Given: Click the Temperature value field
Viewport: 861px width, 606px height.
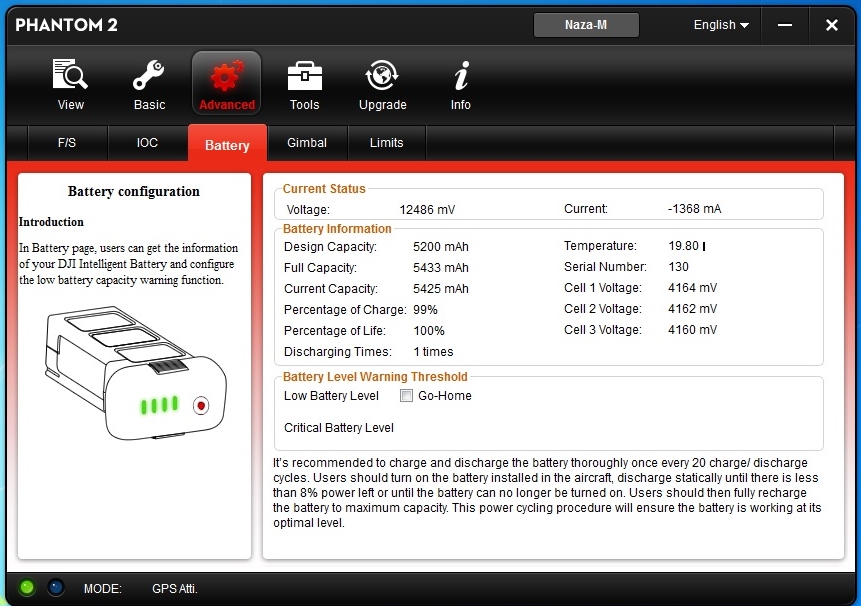Looking at the screenshot, I should pyautogui.click(x=684, y=246).
